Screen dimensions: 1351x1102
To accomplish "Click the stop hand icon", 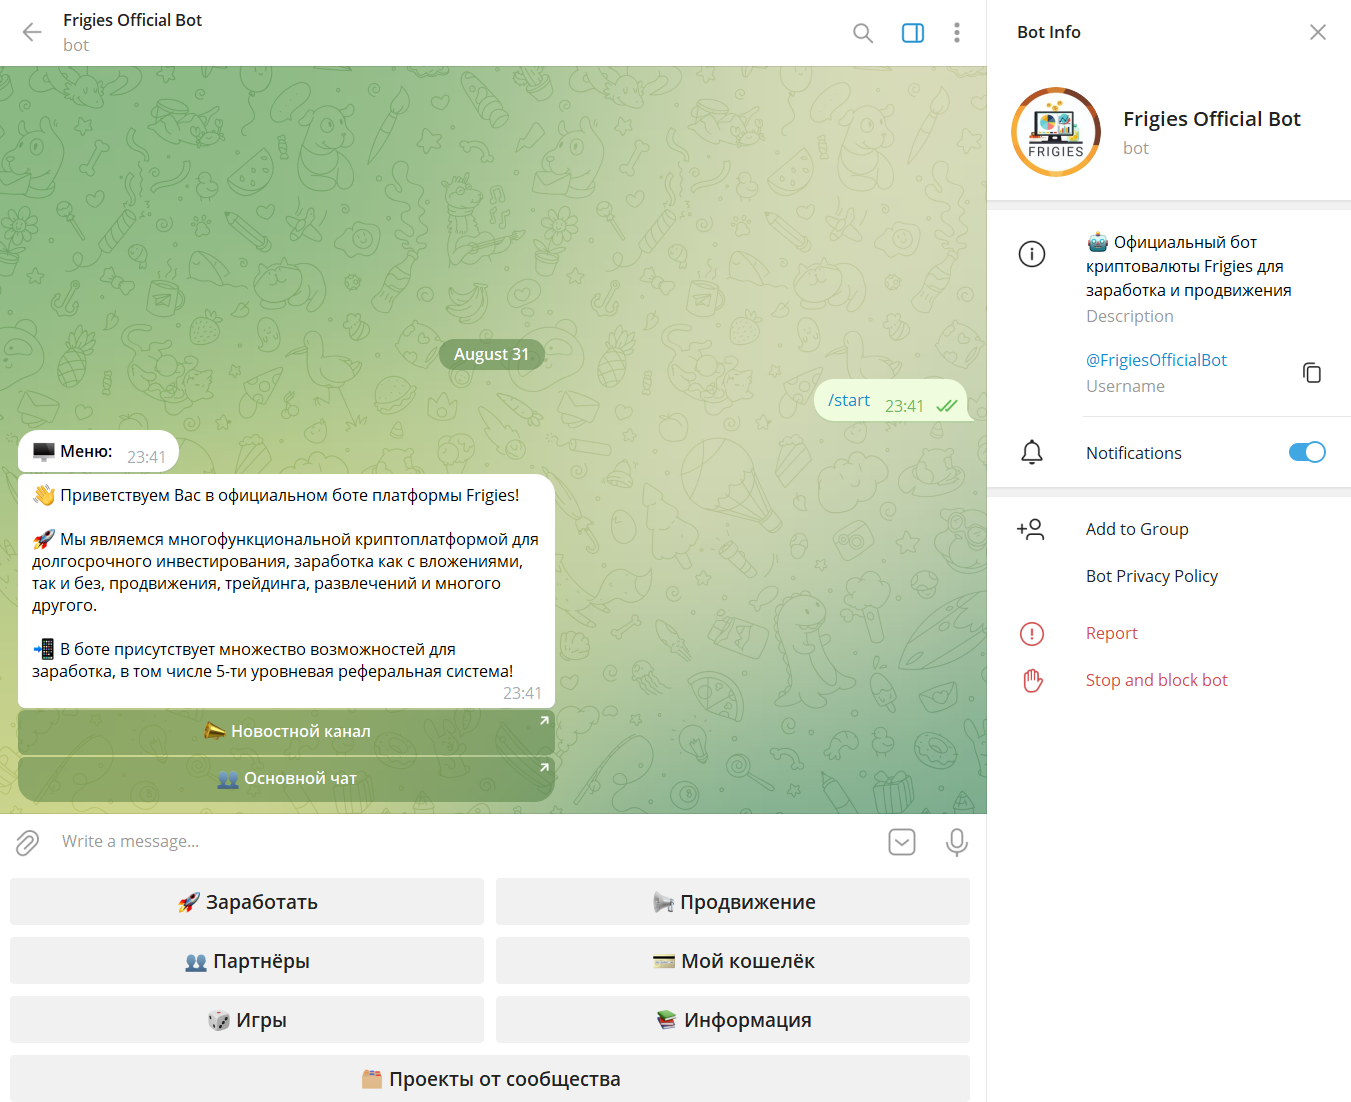I will (1032, 680).
